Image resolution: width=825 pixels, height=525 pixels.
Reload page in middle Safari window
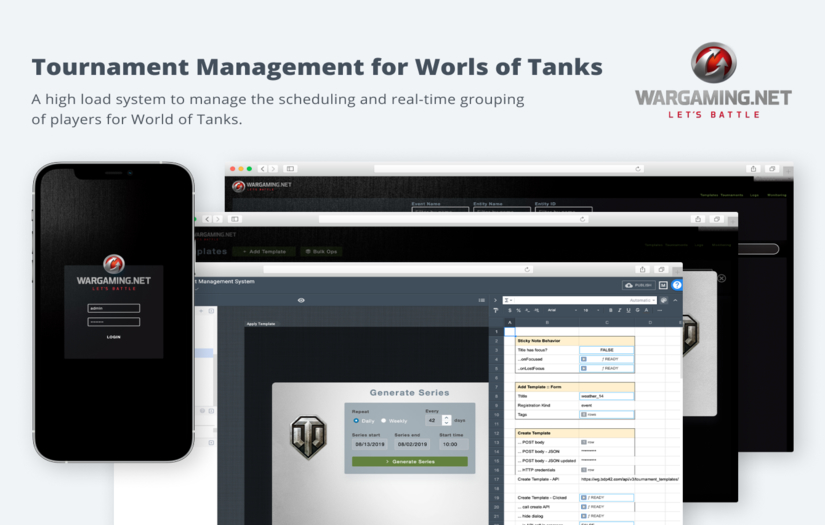point(582,219)
